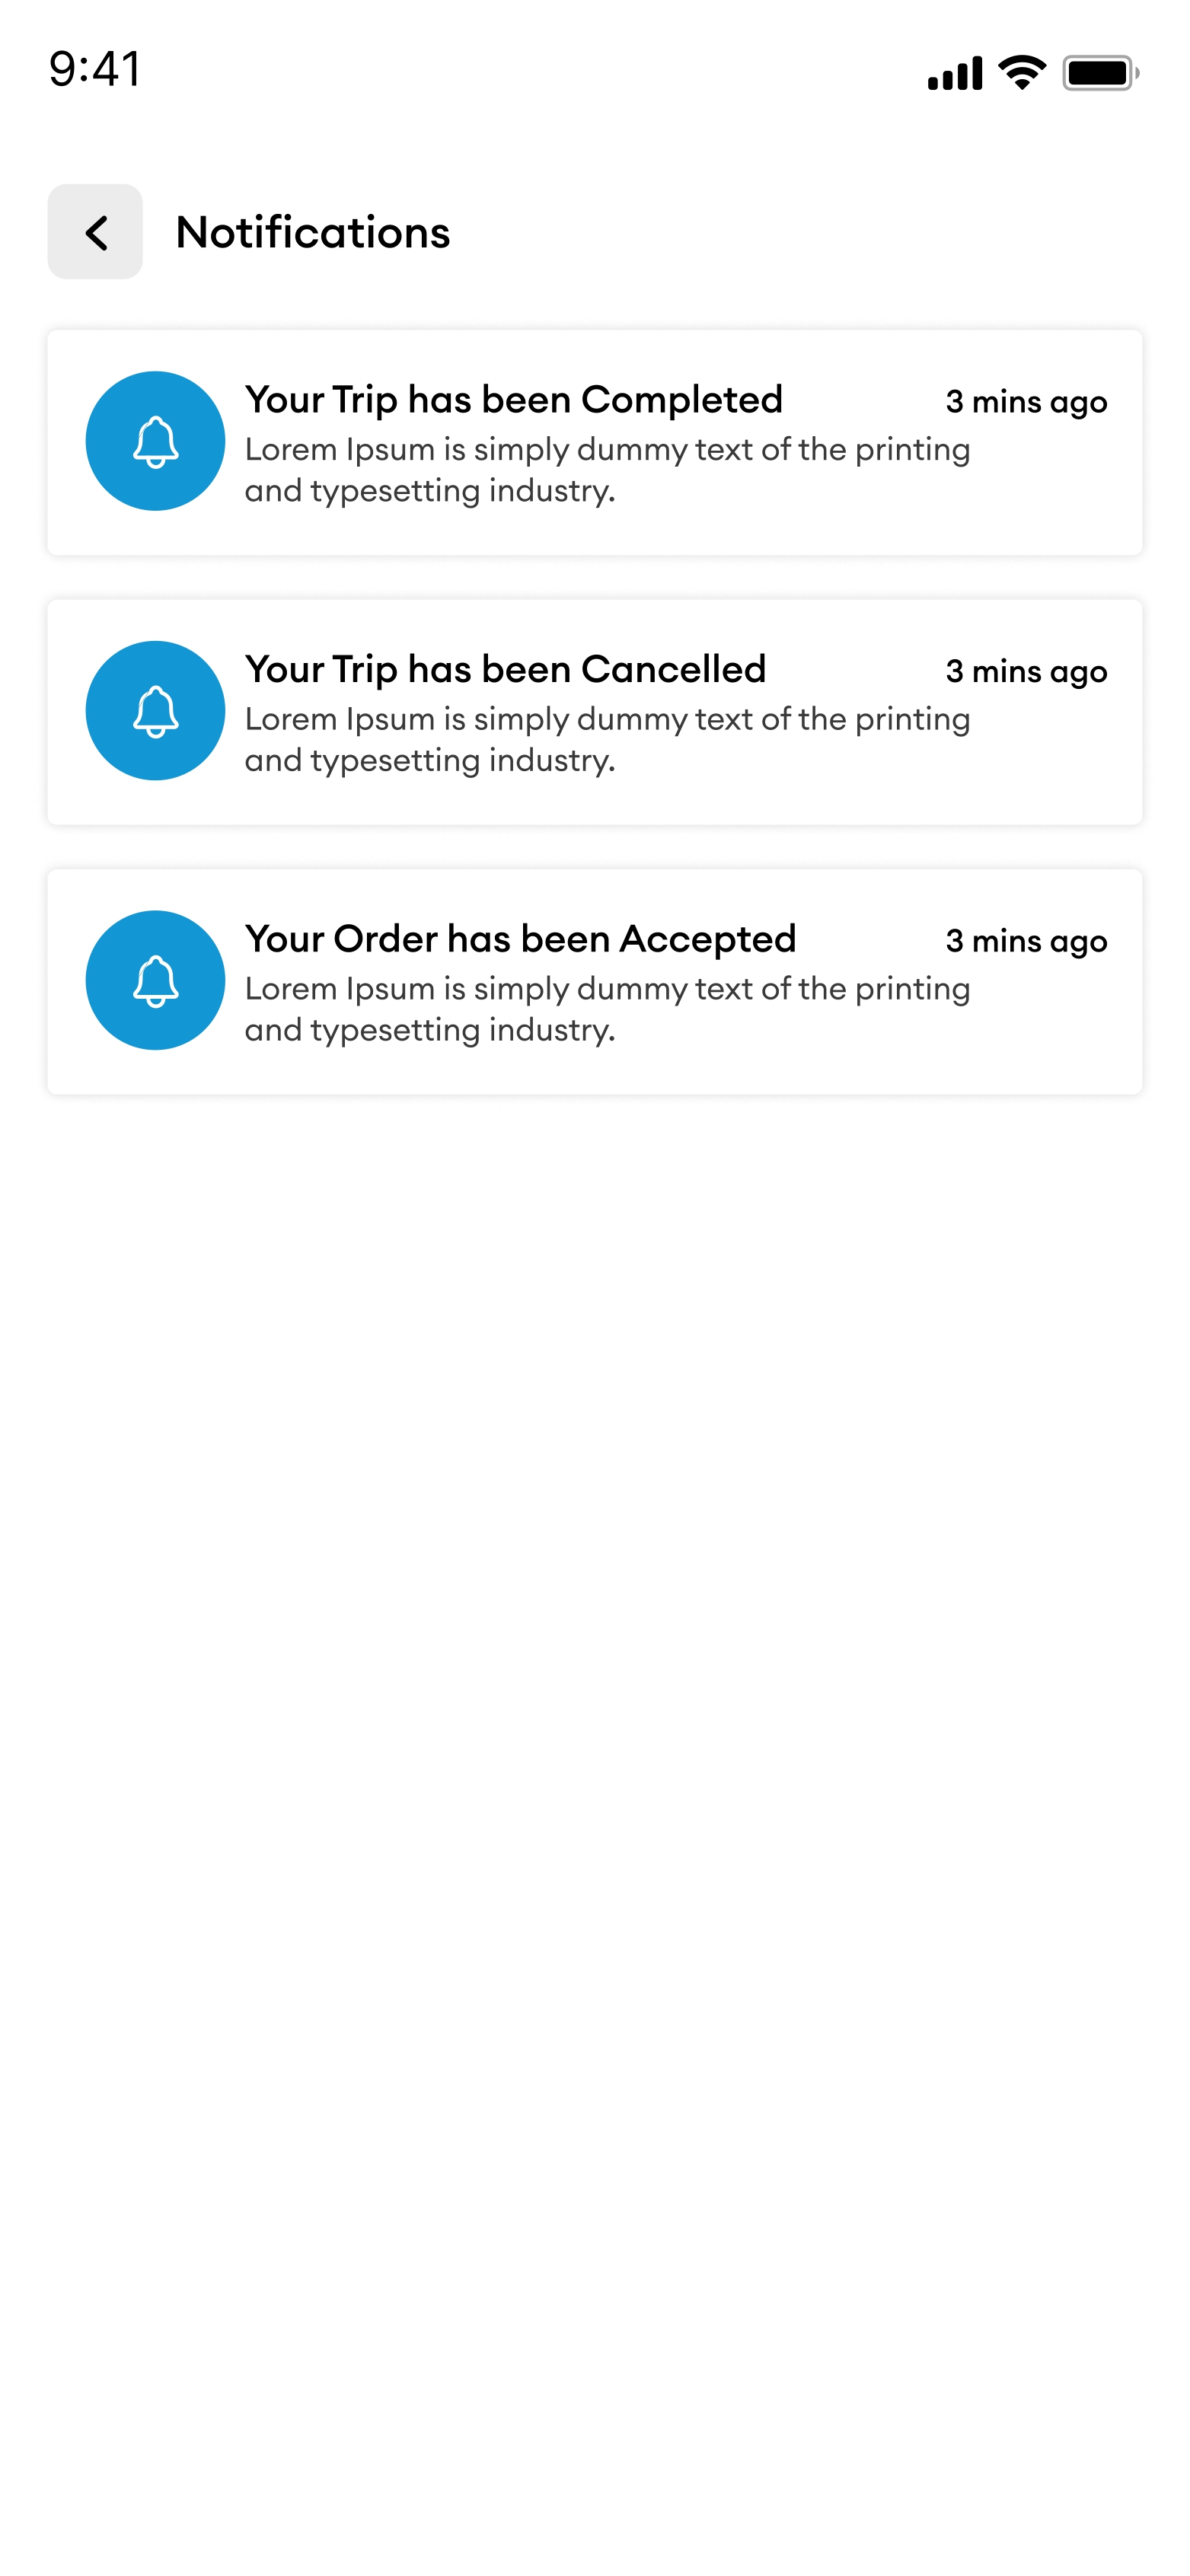1190x2576 pixels.
Task: Select Lorem Ipsum description under Trip Cancelled
Action: point(607,740)
